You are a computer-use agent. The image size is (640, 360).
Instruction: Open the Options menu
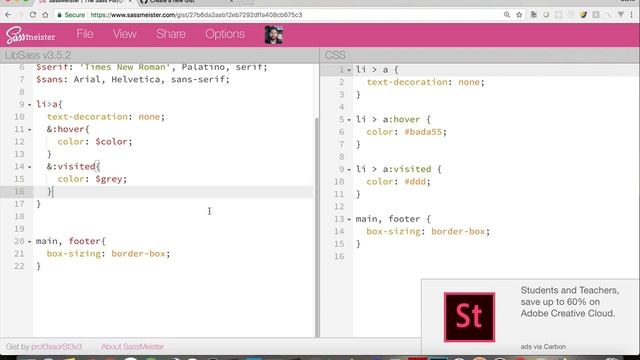pyautogui.click(x=225, y=34)
